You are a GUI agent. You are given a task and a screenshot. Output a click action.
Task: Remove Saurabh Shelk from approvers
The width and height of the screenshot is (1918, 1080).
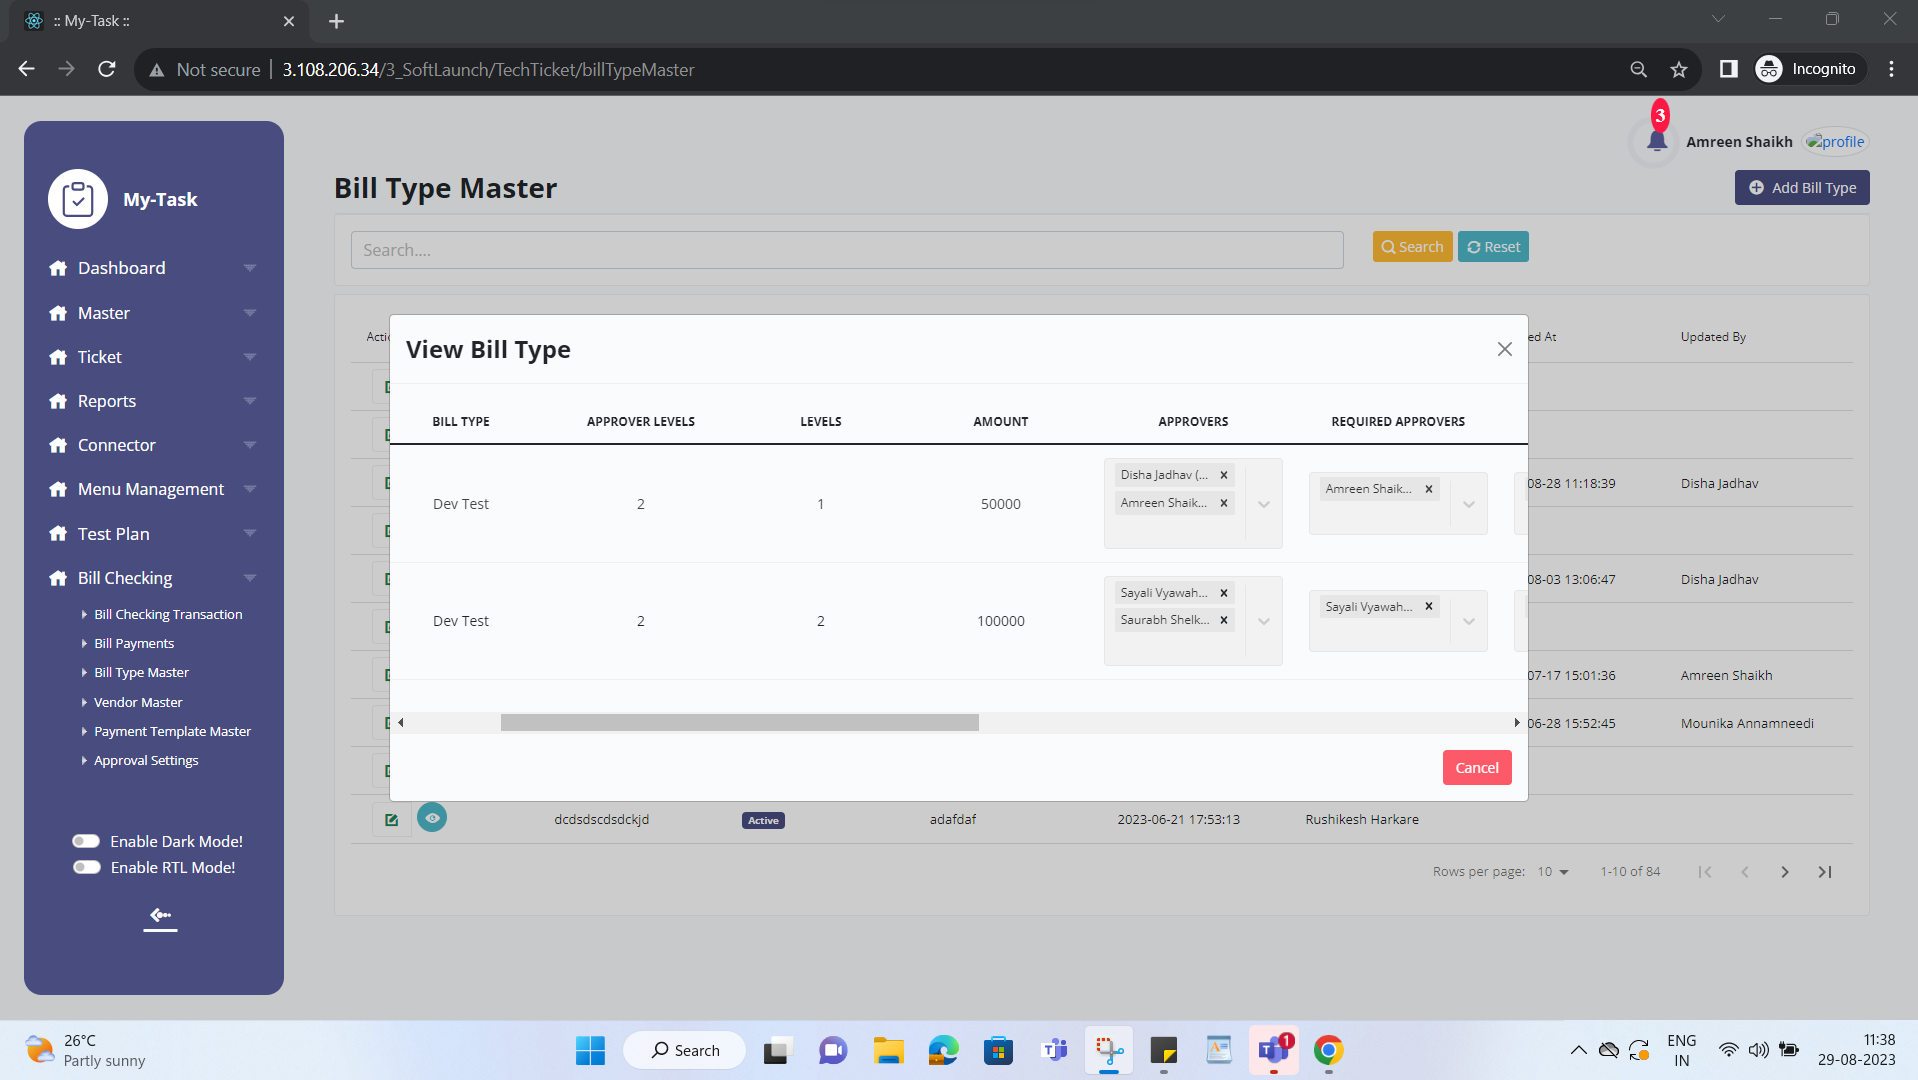tap(1223, 620)
